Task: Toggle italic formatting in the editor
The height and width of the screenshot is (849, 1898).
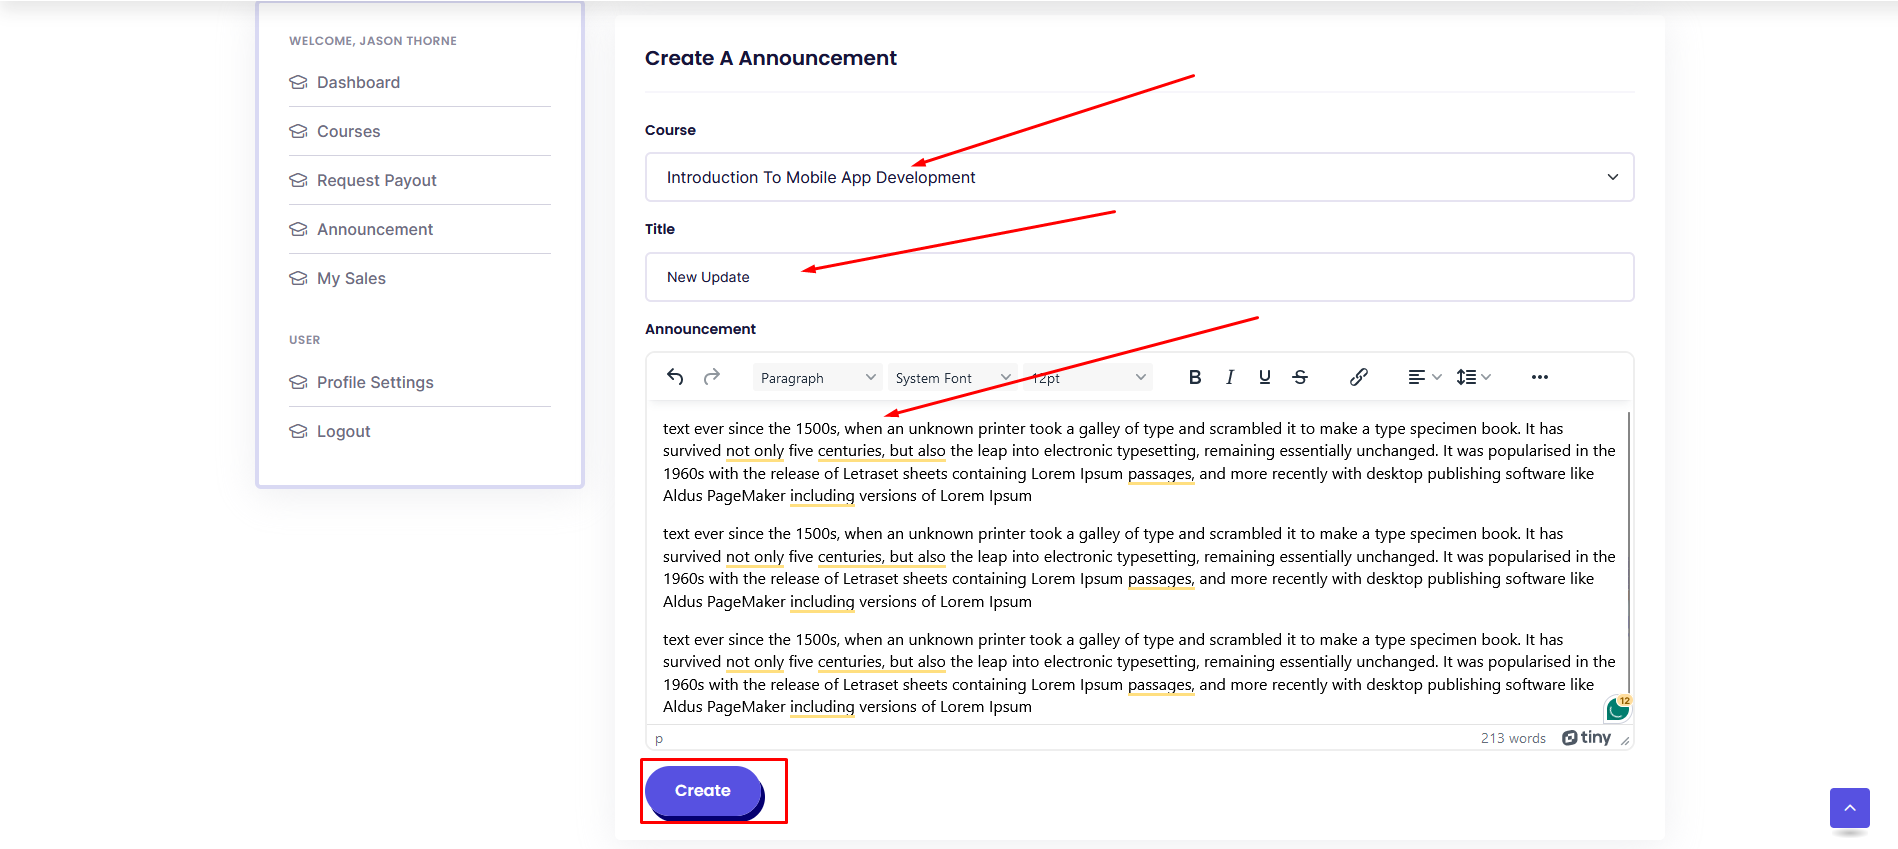Action: (1229, 377)
